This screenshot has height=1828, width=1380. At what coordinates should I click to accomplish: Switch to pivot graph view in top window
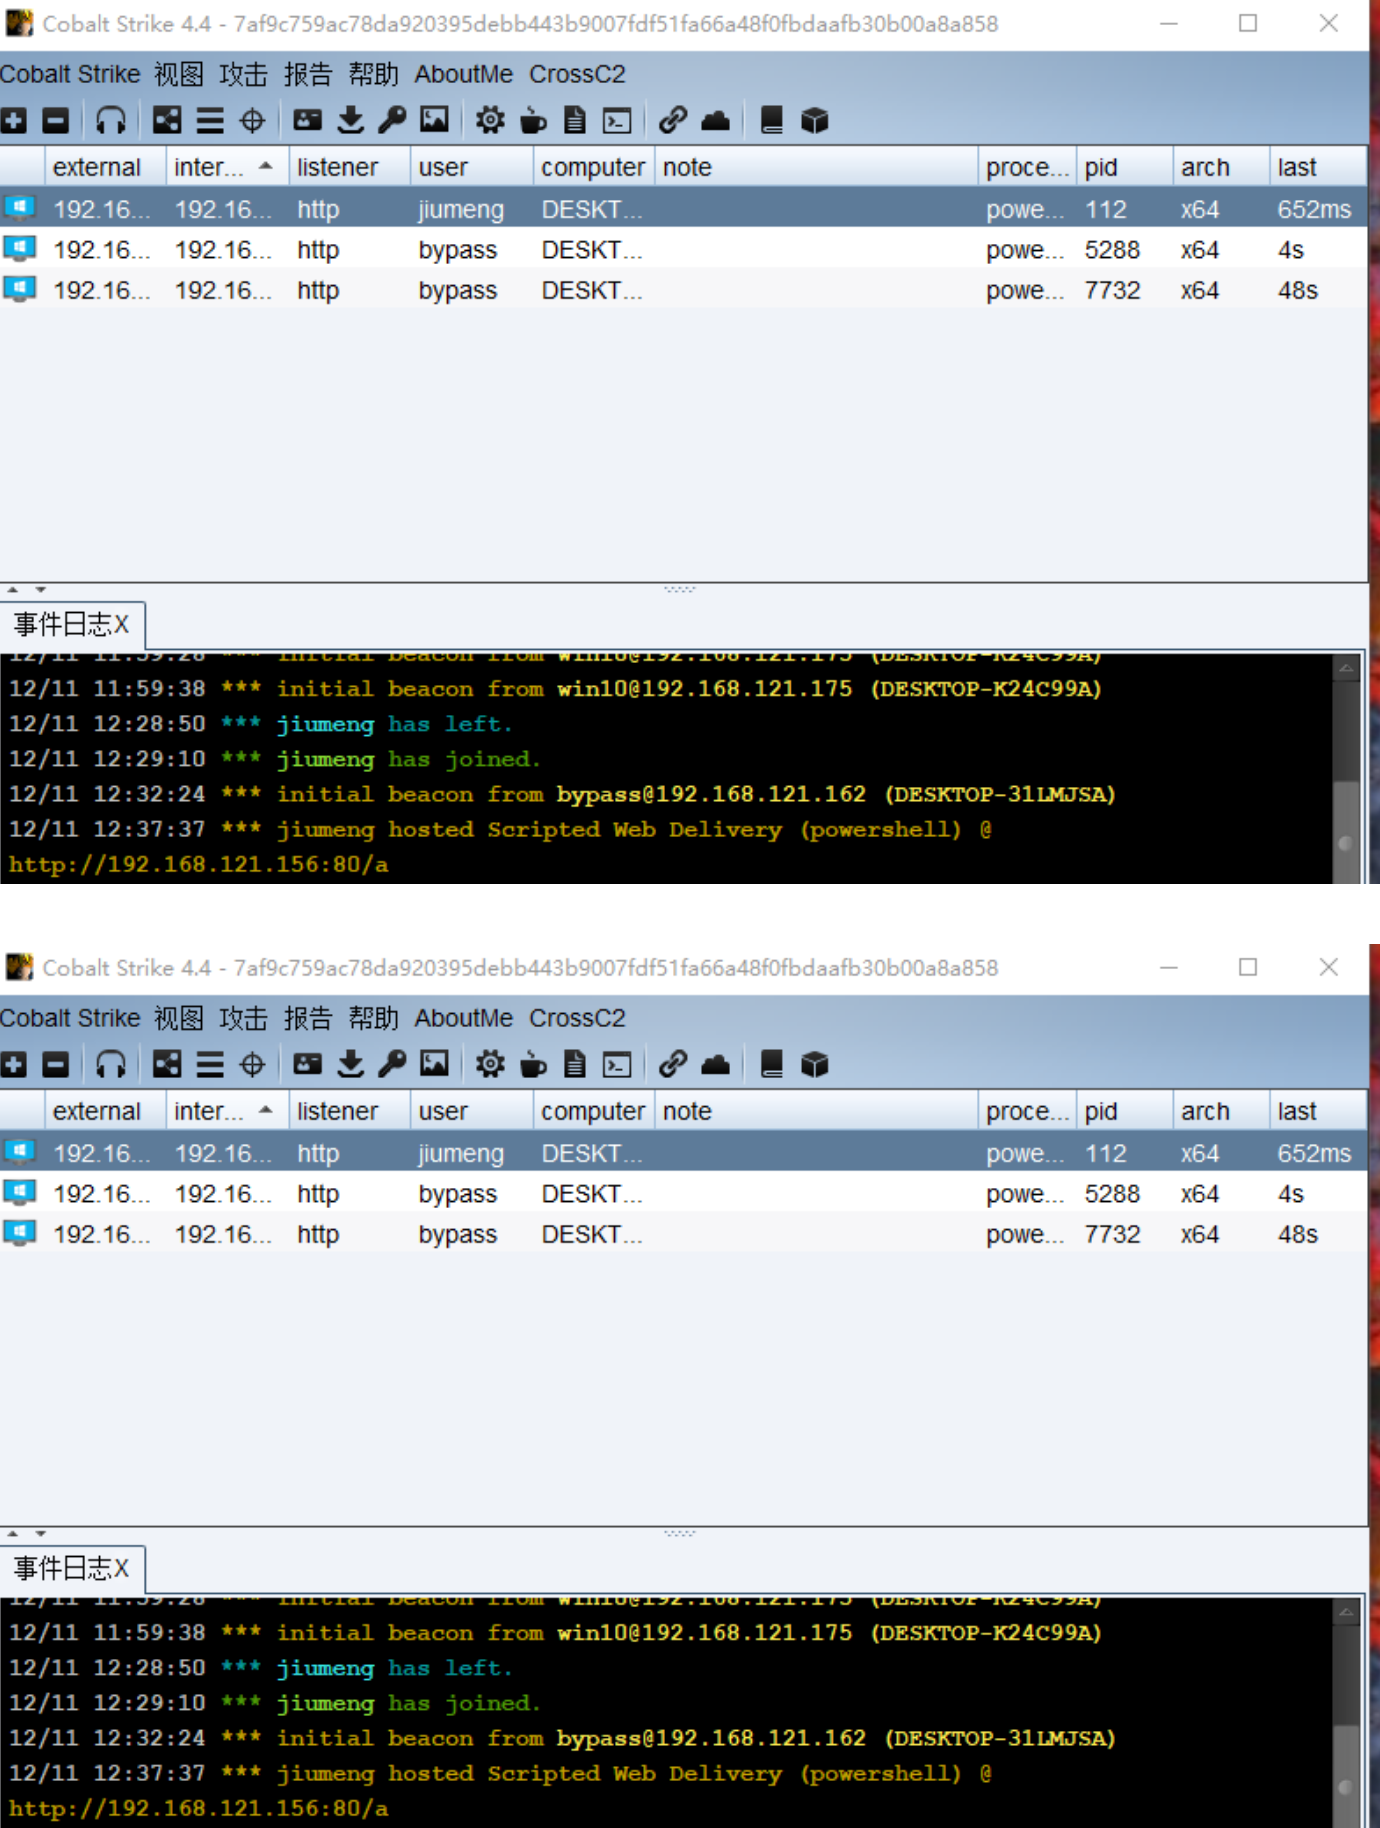(x=167, y=121)
